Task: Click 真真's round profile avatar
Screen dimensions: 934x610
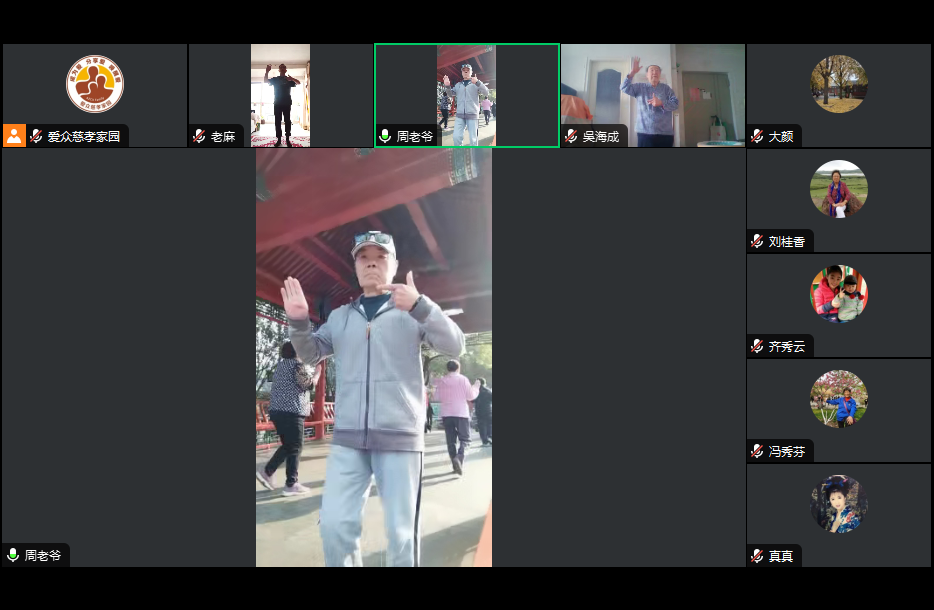Action: tap(839, 504)
